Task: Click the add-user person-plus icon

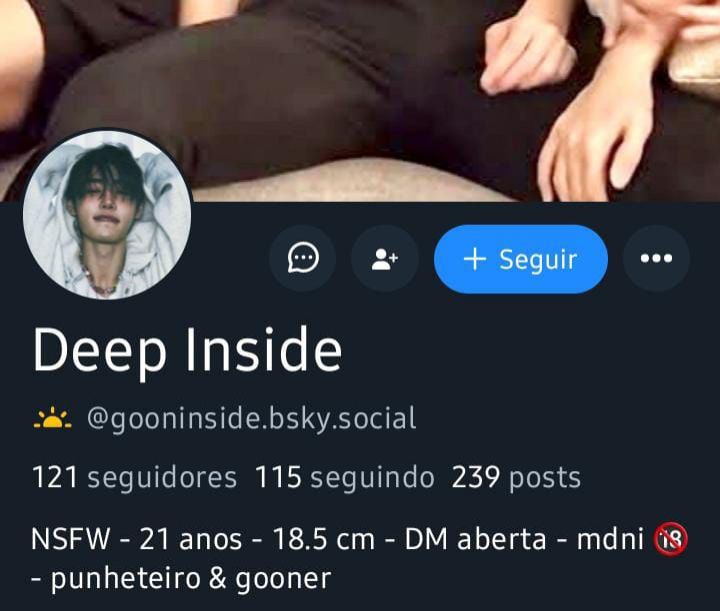Action: [385, 258]
